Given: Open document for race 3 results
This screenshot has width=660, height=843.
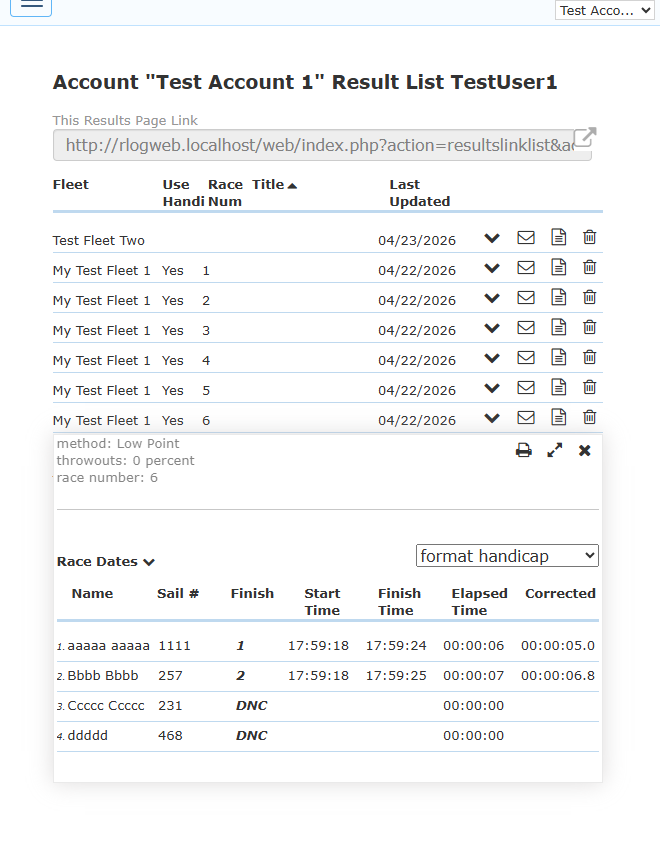Looking at the screenshot, I should 558,327.
